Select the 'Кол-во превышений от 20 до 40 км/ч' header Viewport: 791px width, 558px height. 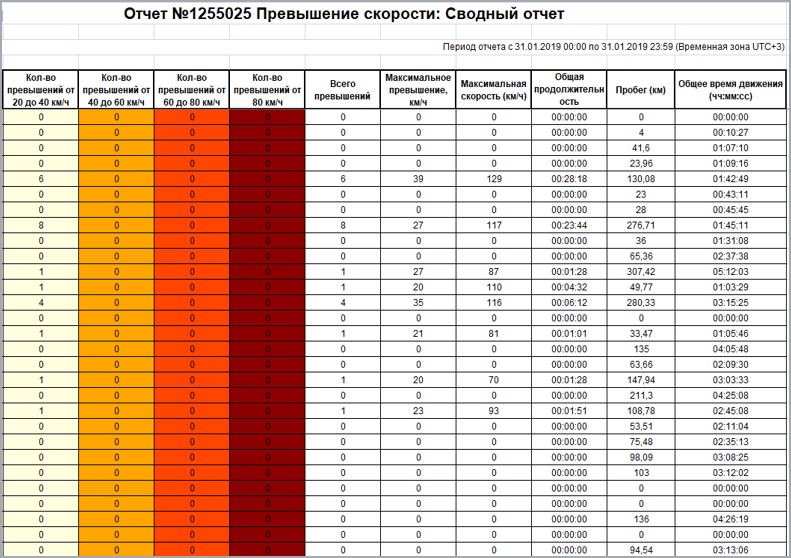(x=41, y=90)
